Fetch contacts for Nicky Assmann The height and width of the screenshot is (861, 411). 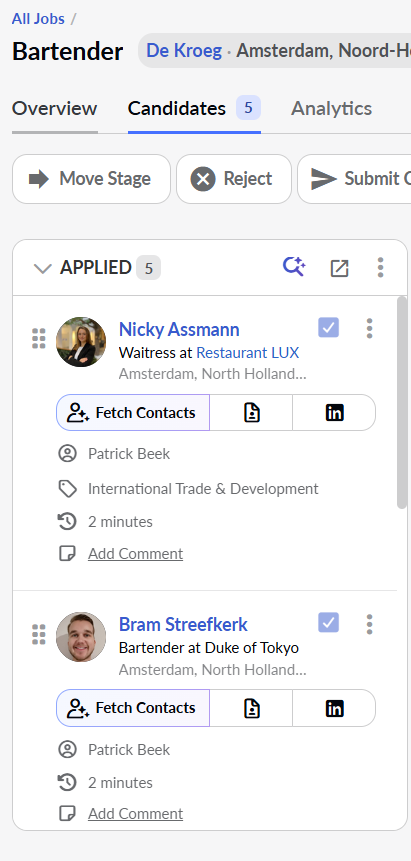point(132,412)
